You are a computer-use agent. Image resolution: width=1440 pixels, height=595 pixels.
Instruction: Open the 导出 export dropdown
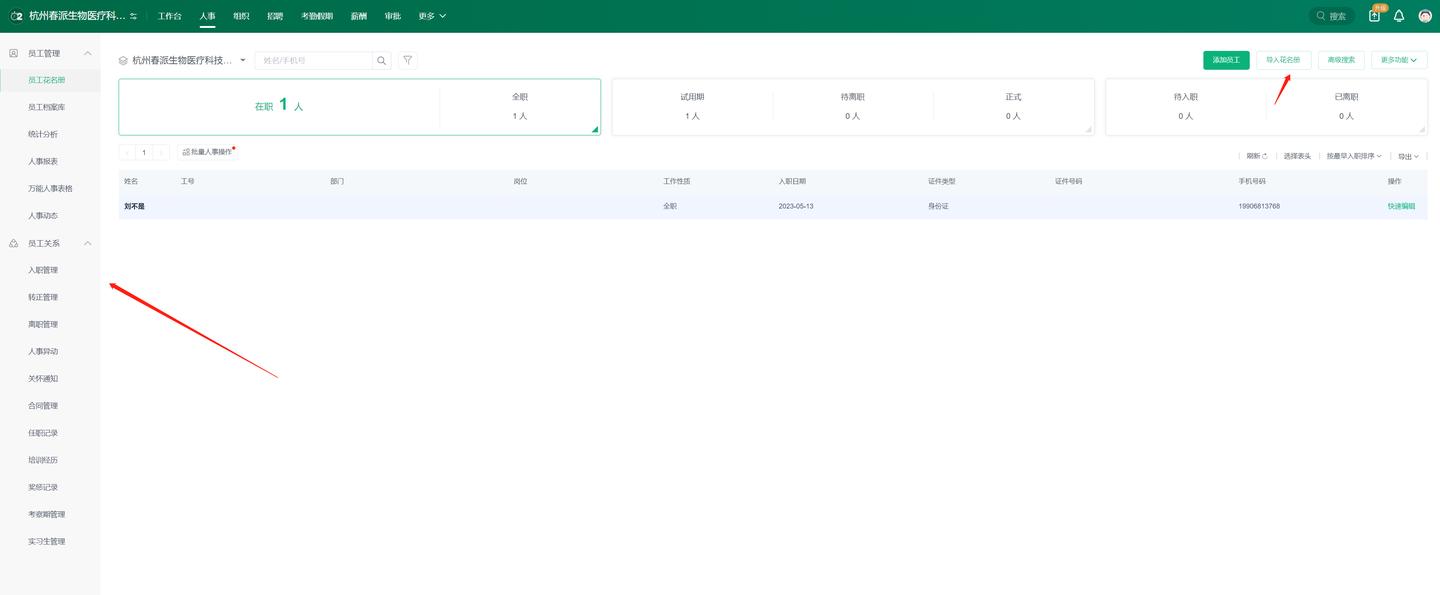[1408, 157]
